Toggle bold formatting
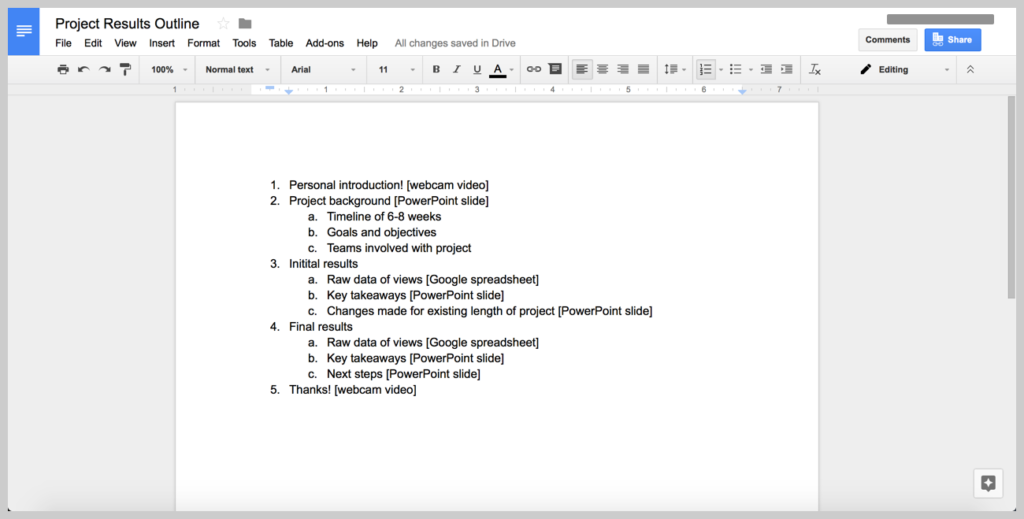Screen dimensions: 1024x519 tap(436, 69)
